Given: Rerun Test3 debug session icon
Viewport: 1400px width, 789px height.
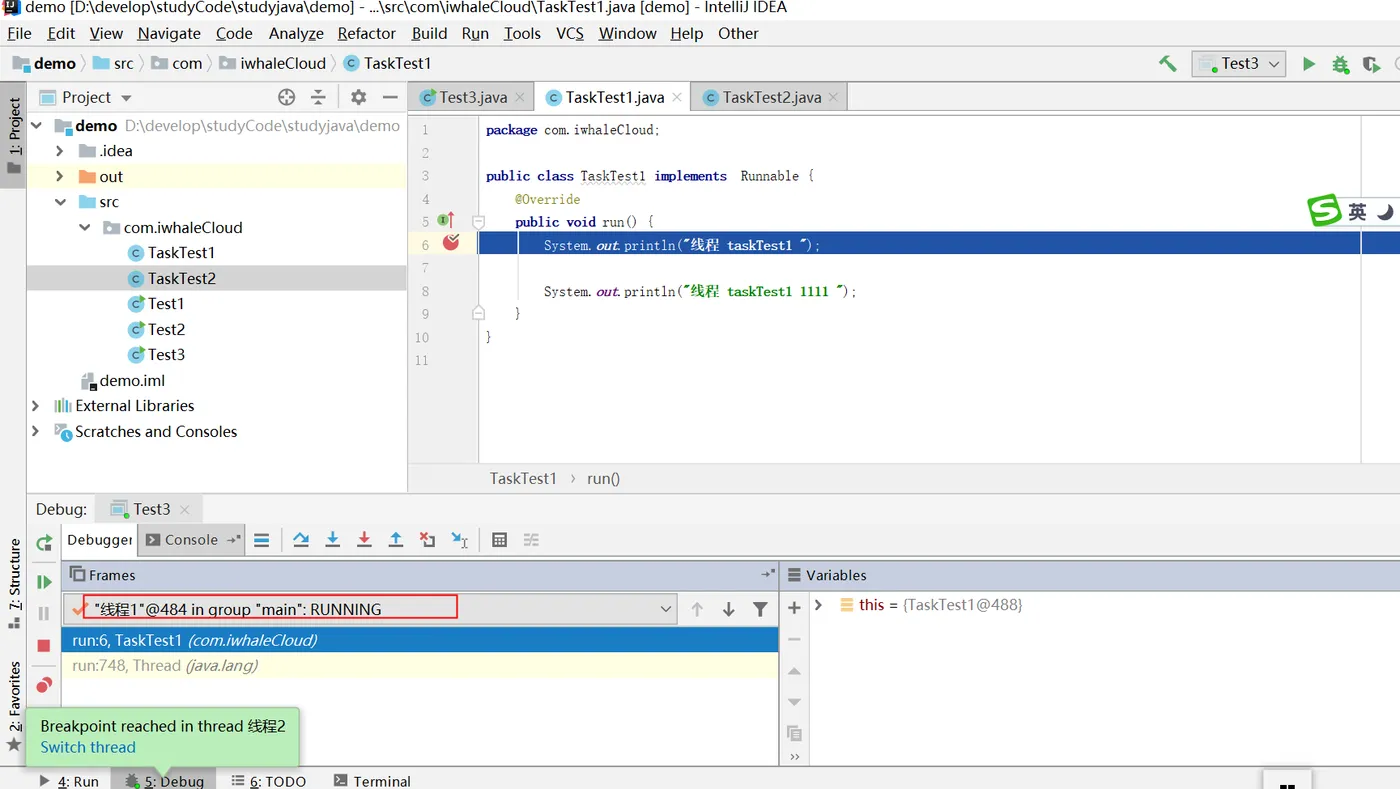Looking at the screenshot, I should pyautogui.click(x=44, y=543).
